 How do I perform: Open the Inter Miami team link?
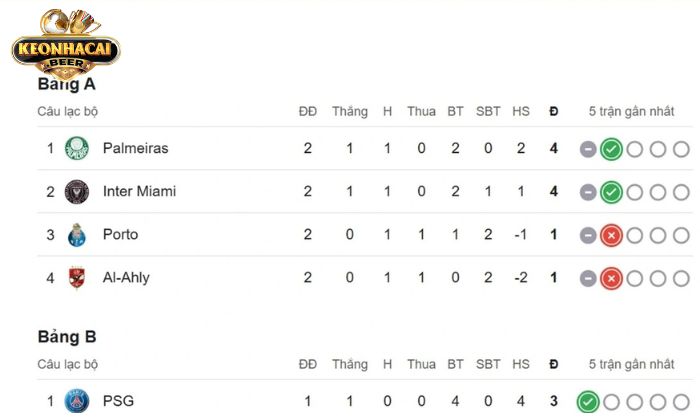139,192
